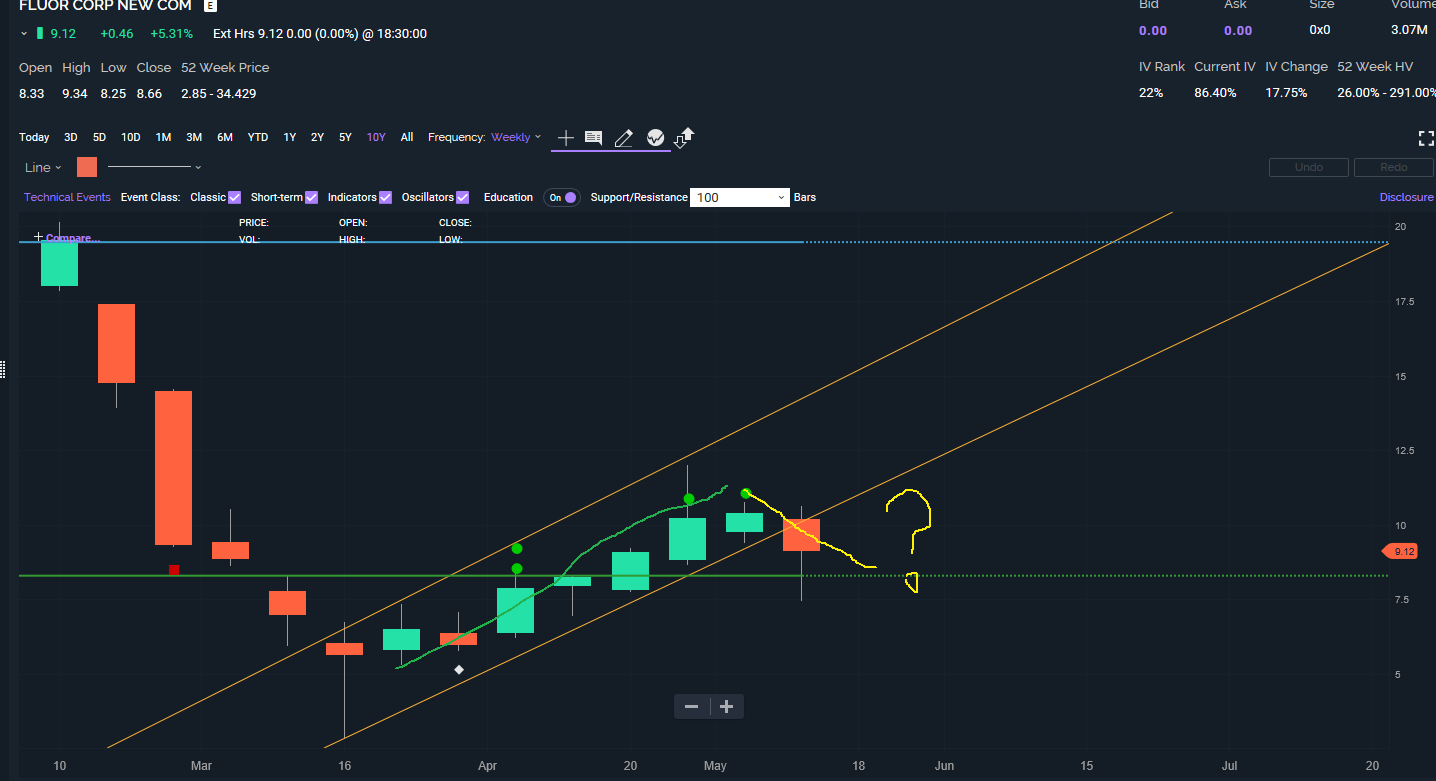Screen dimensions: 1436x781
Task: Switch to the YTD time range
Action: pyautogui.click(x=258, y=137)
